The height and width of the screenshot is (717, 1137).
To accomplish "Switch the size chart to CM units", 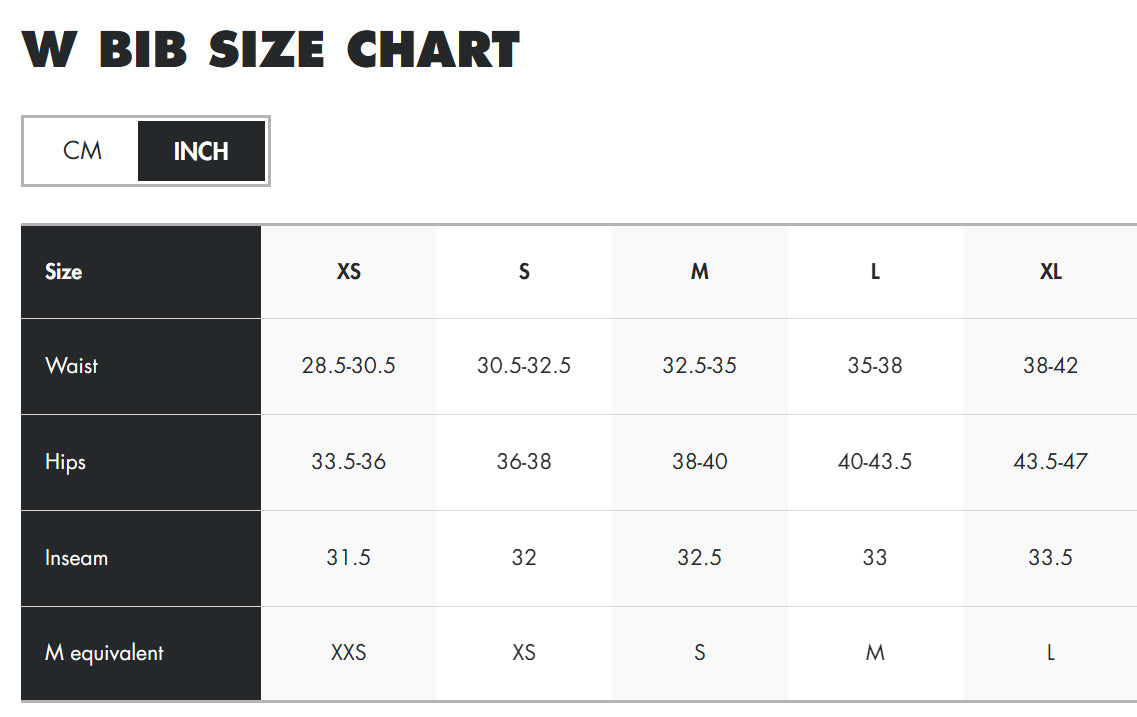I will pos(82,151).
